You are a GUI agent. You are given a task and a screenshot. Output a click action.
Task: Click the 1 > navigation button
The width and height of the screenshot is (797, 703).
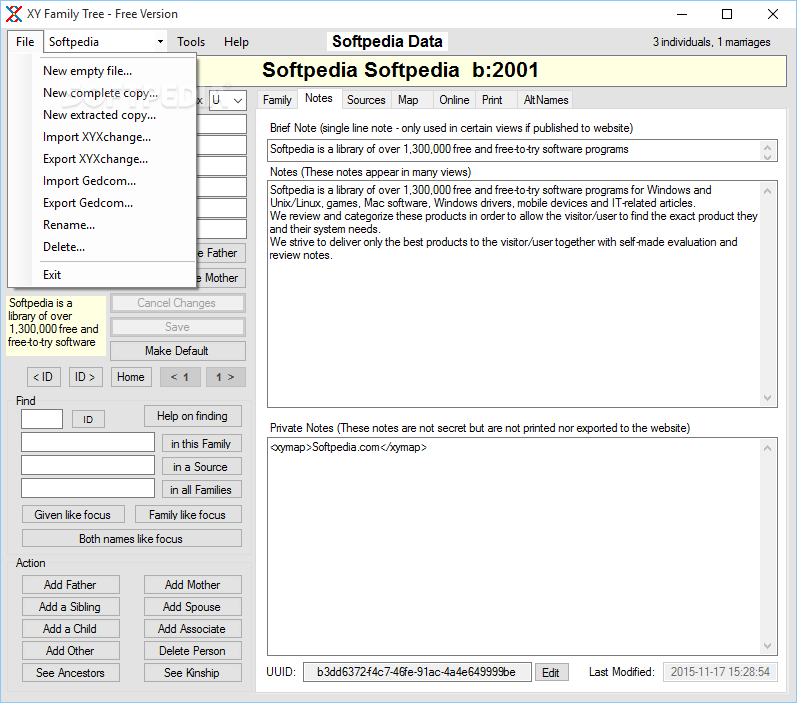pos(225,377)
